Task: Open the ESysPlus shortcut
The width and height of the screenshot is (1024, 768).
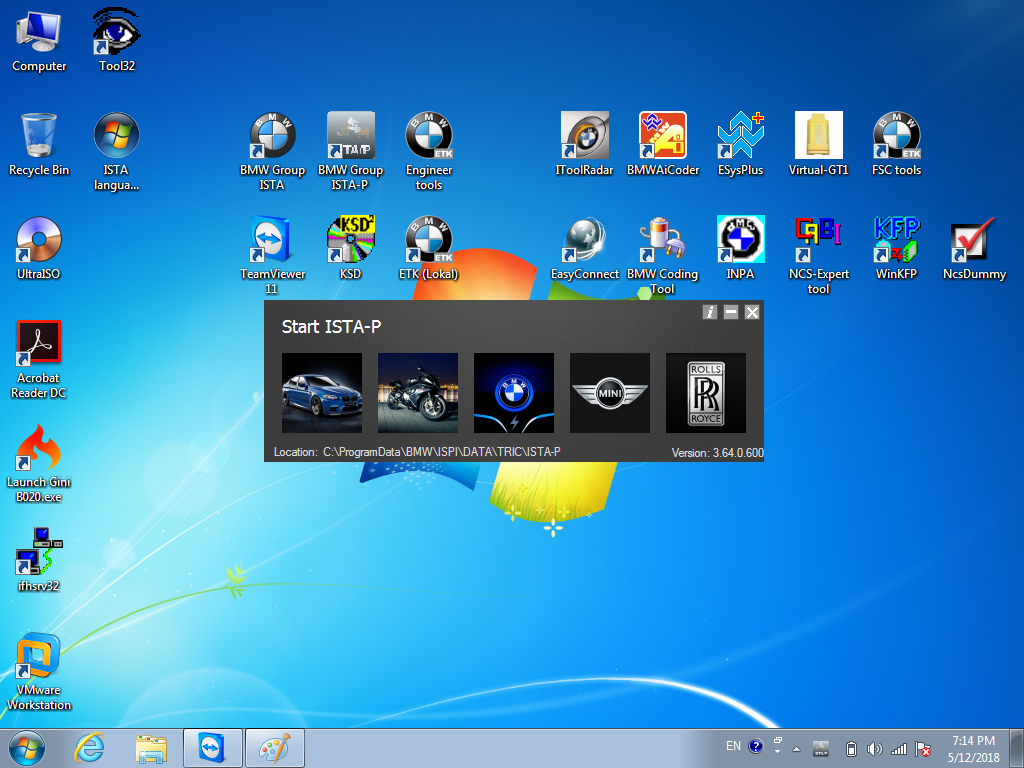Action: click(x=741, y=144)
